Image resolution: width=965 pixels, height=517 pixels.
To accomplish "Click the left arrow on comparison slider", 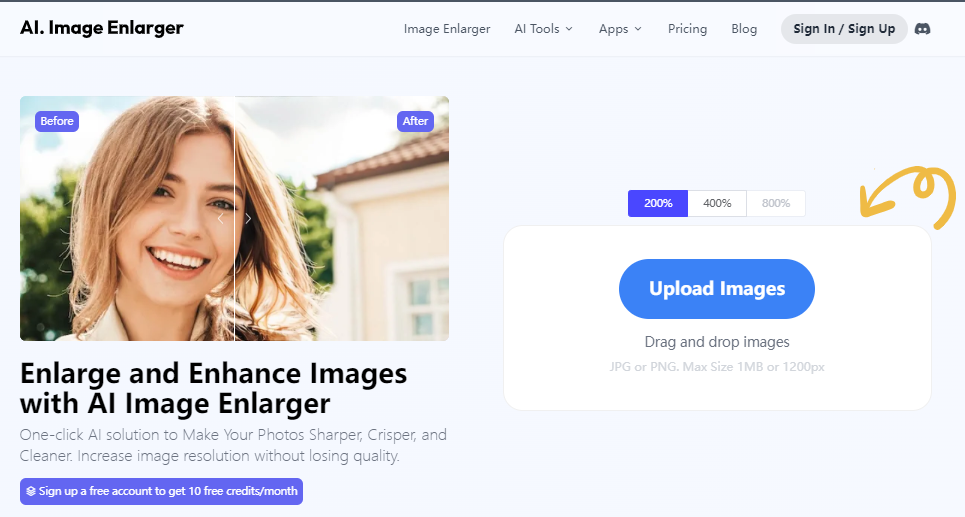I will pyautogui.click(x=221, y=218).
